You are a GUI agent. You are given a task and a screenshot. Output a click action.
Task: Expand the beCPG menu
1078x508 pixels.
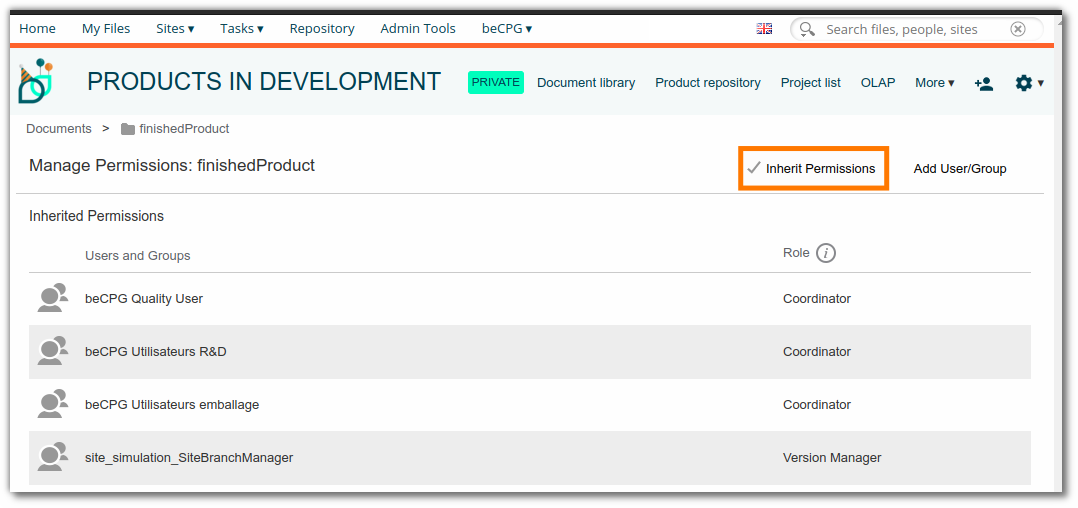pyautogui.click(x=507, y=29)
